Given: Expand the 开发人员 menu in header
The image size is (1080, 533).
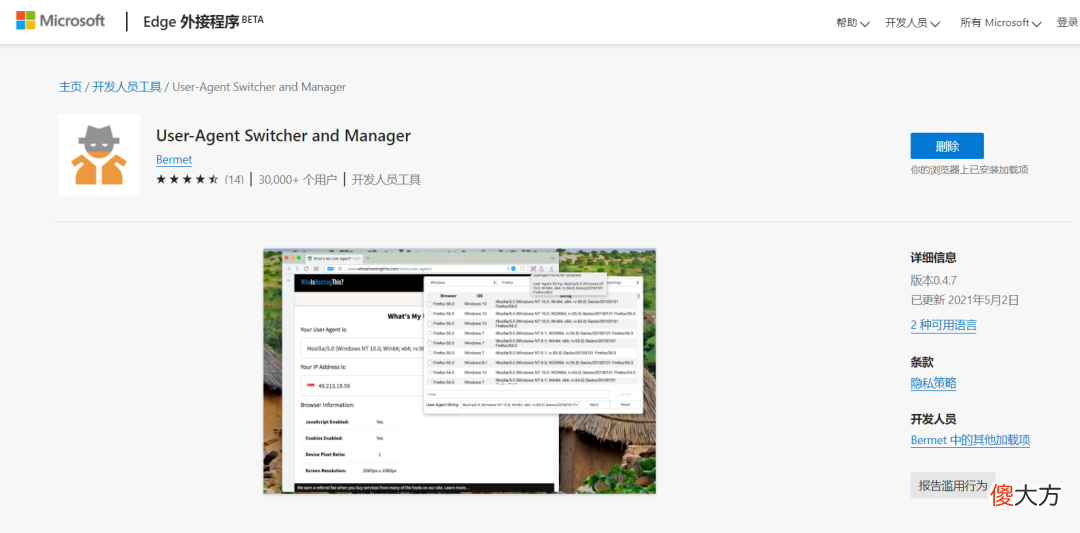Looking at the screenshot, I should coord(913,23).
